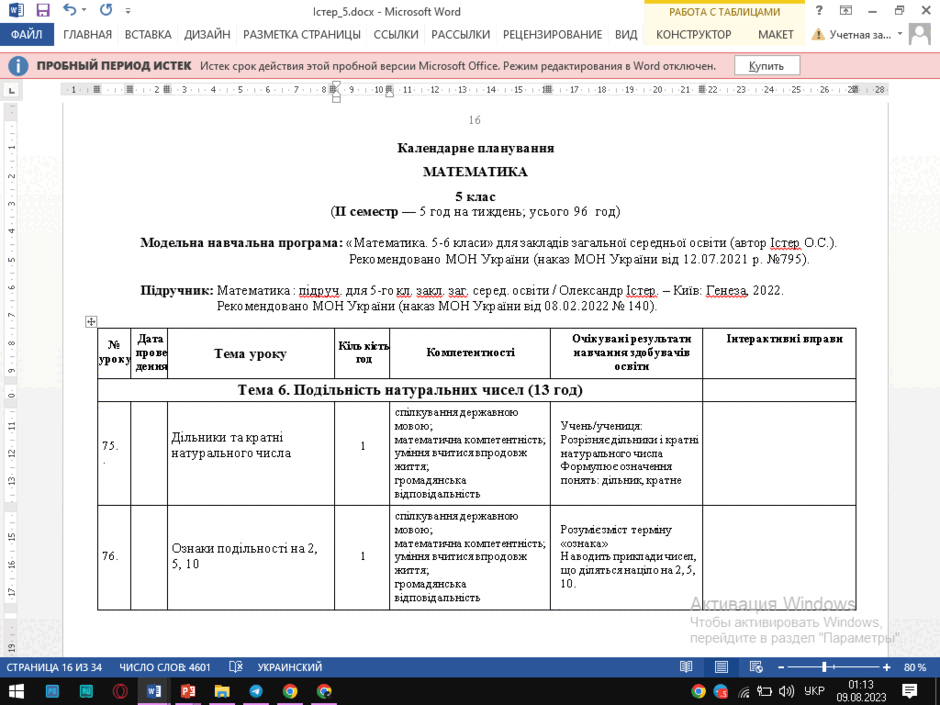This screenshot has width=940, height=705.
Task: Expand the account dropdown arrow
Action: click(899, 34)
